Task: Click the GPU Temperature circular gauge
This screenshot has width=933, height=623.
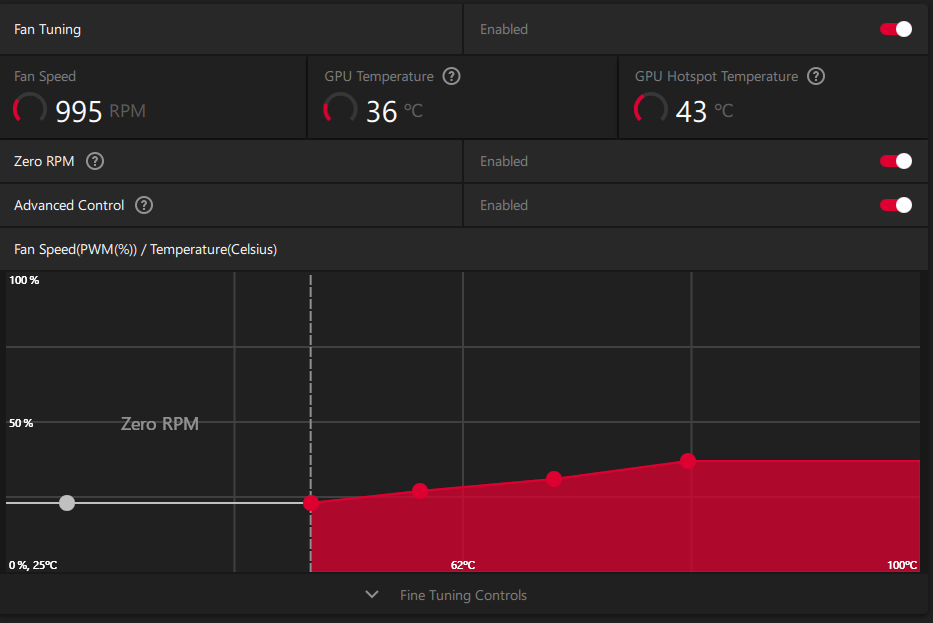Action: 340,108
